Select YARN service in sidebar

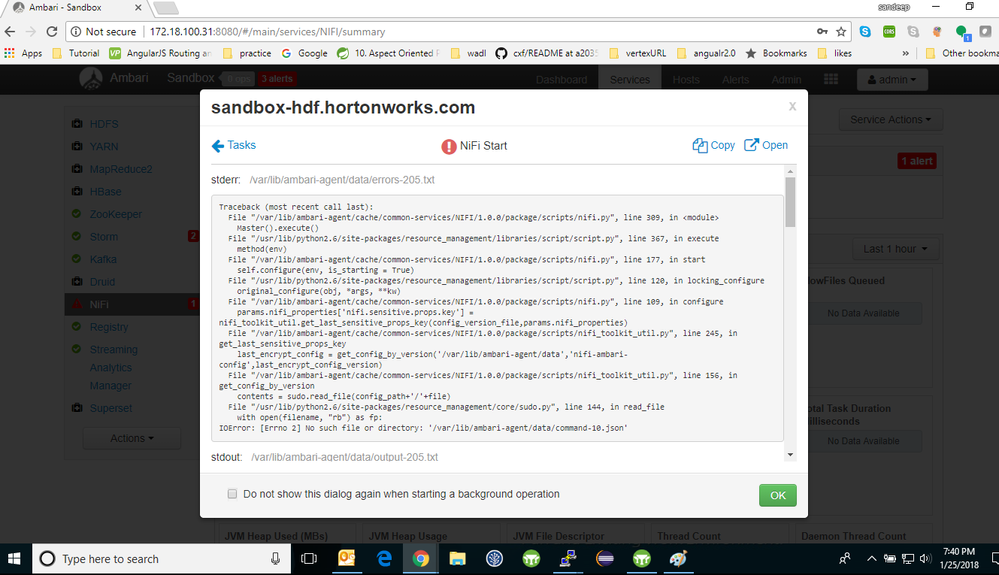[104, 146]
